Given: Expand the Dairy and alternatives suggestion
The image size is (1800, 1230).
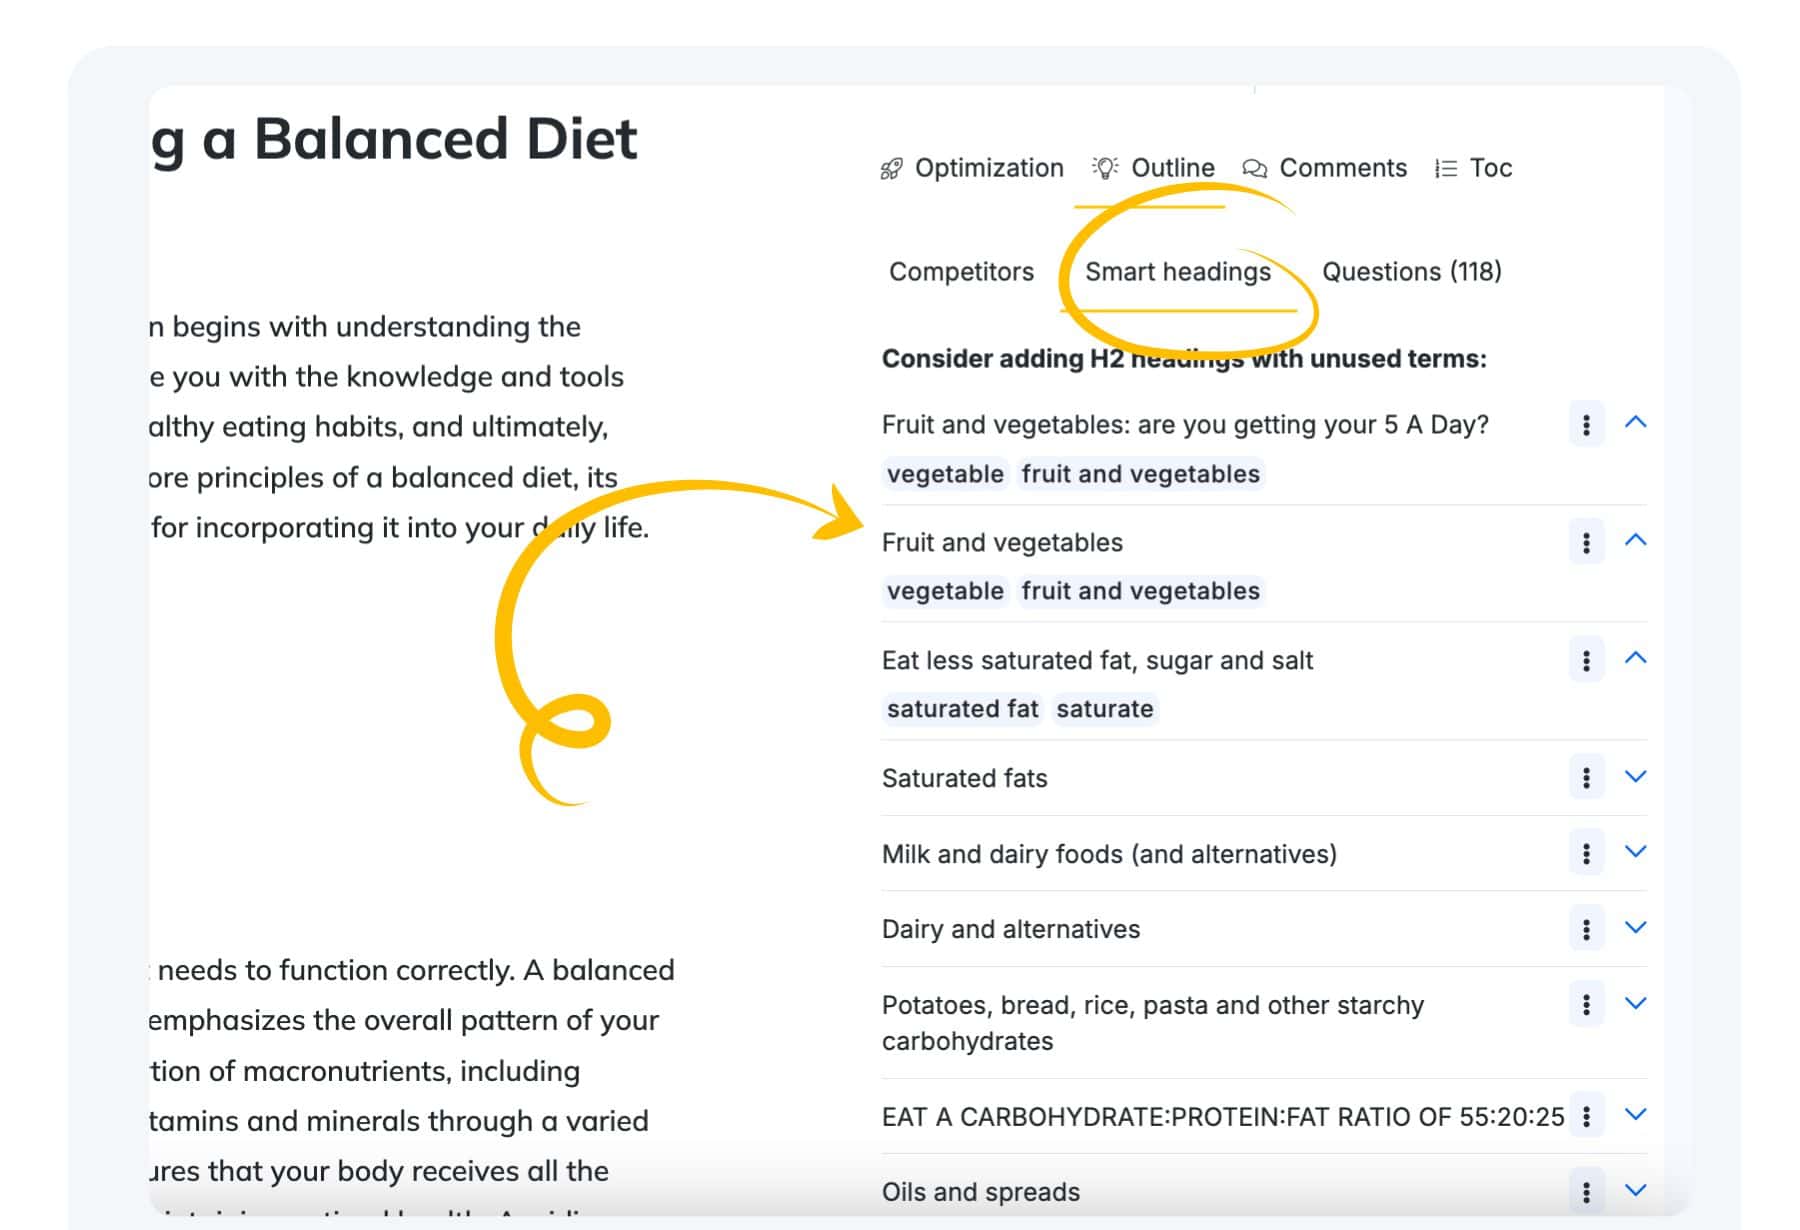Looking at the screenshot, I should pos(1636,928).
